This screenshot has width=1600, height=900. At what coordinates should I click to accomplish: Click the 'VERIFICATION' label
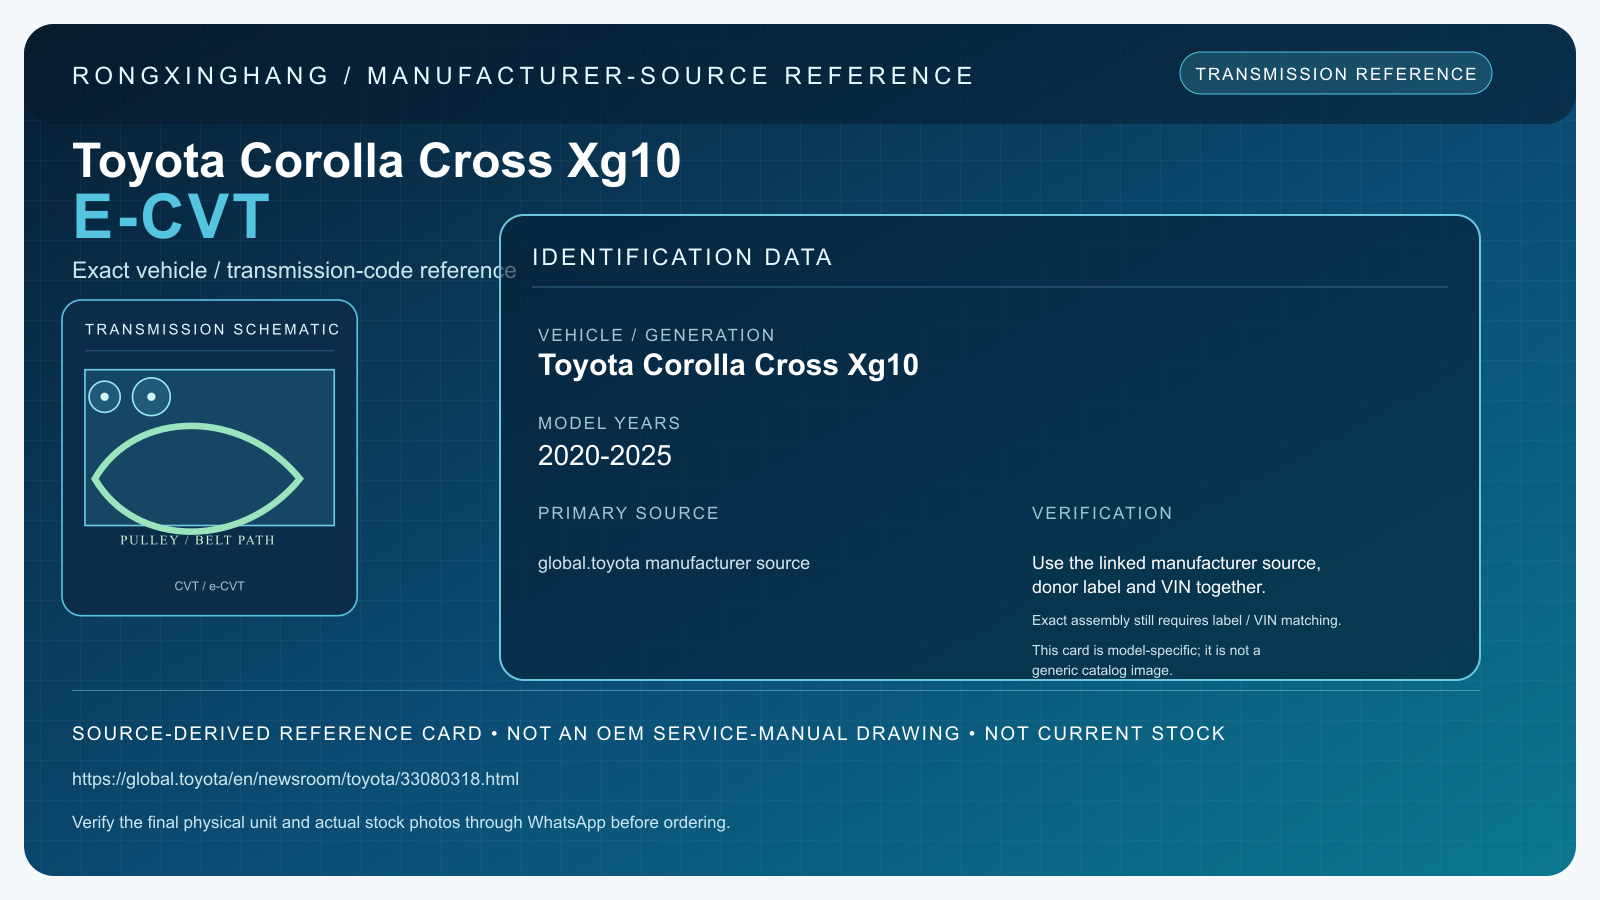(1102, 513)
